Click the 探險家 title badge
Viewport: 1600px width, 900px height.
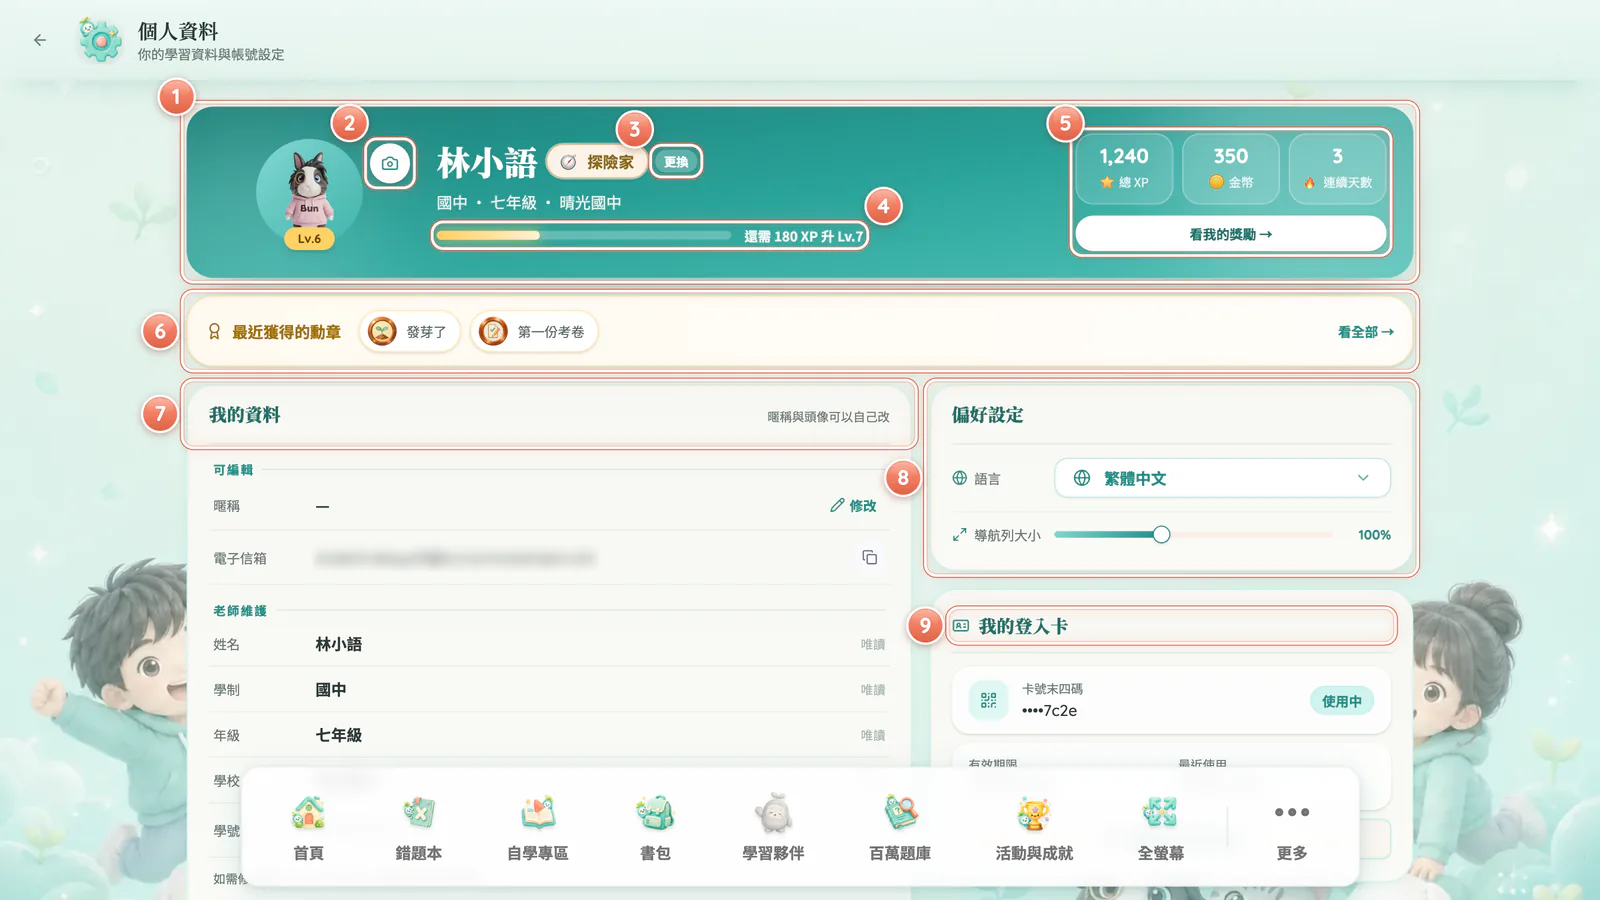tap(597, 162)
